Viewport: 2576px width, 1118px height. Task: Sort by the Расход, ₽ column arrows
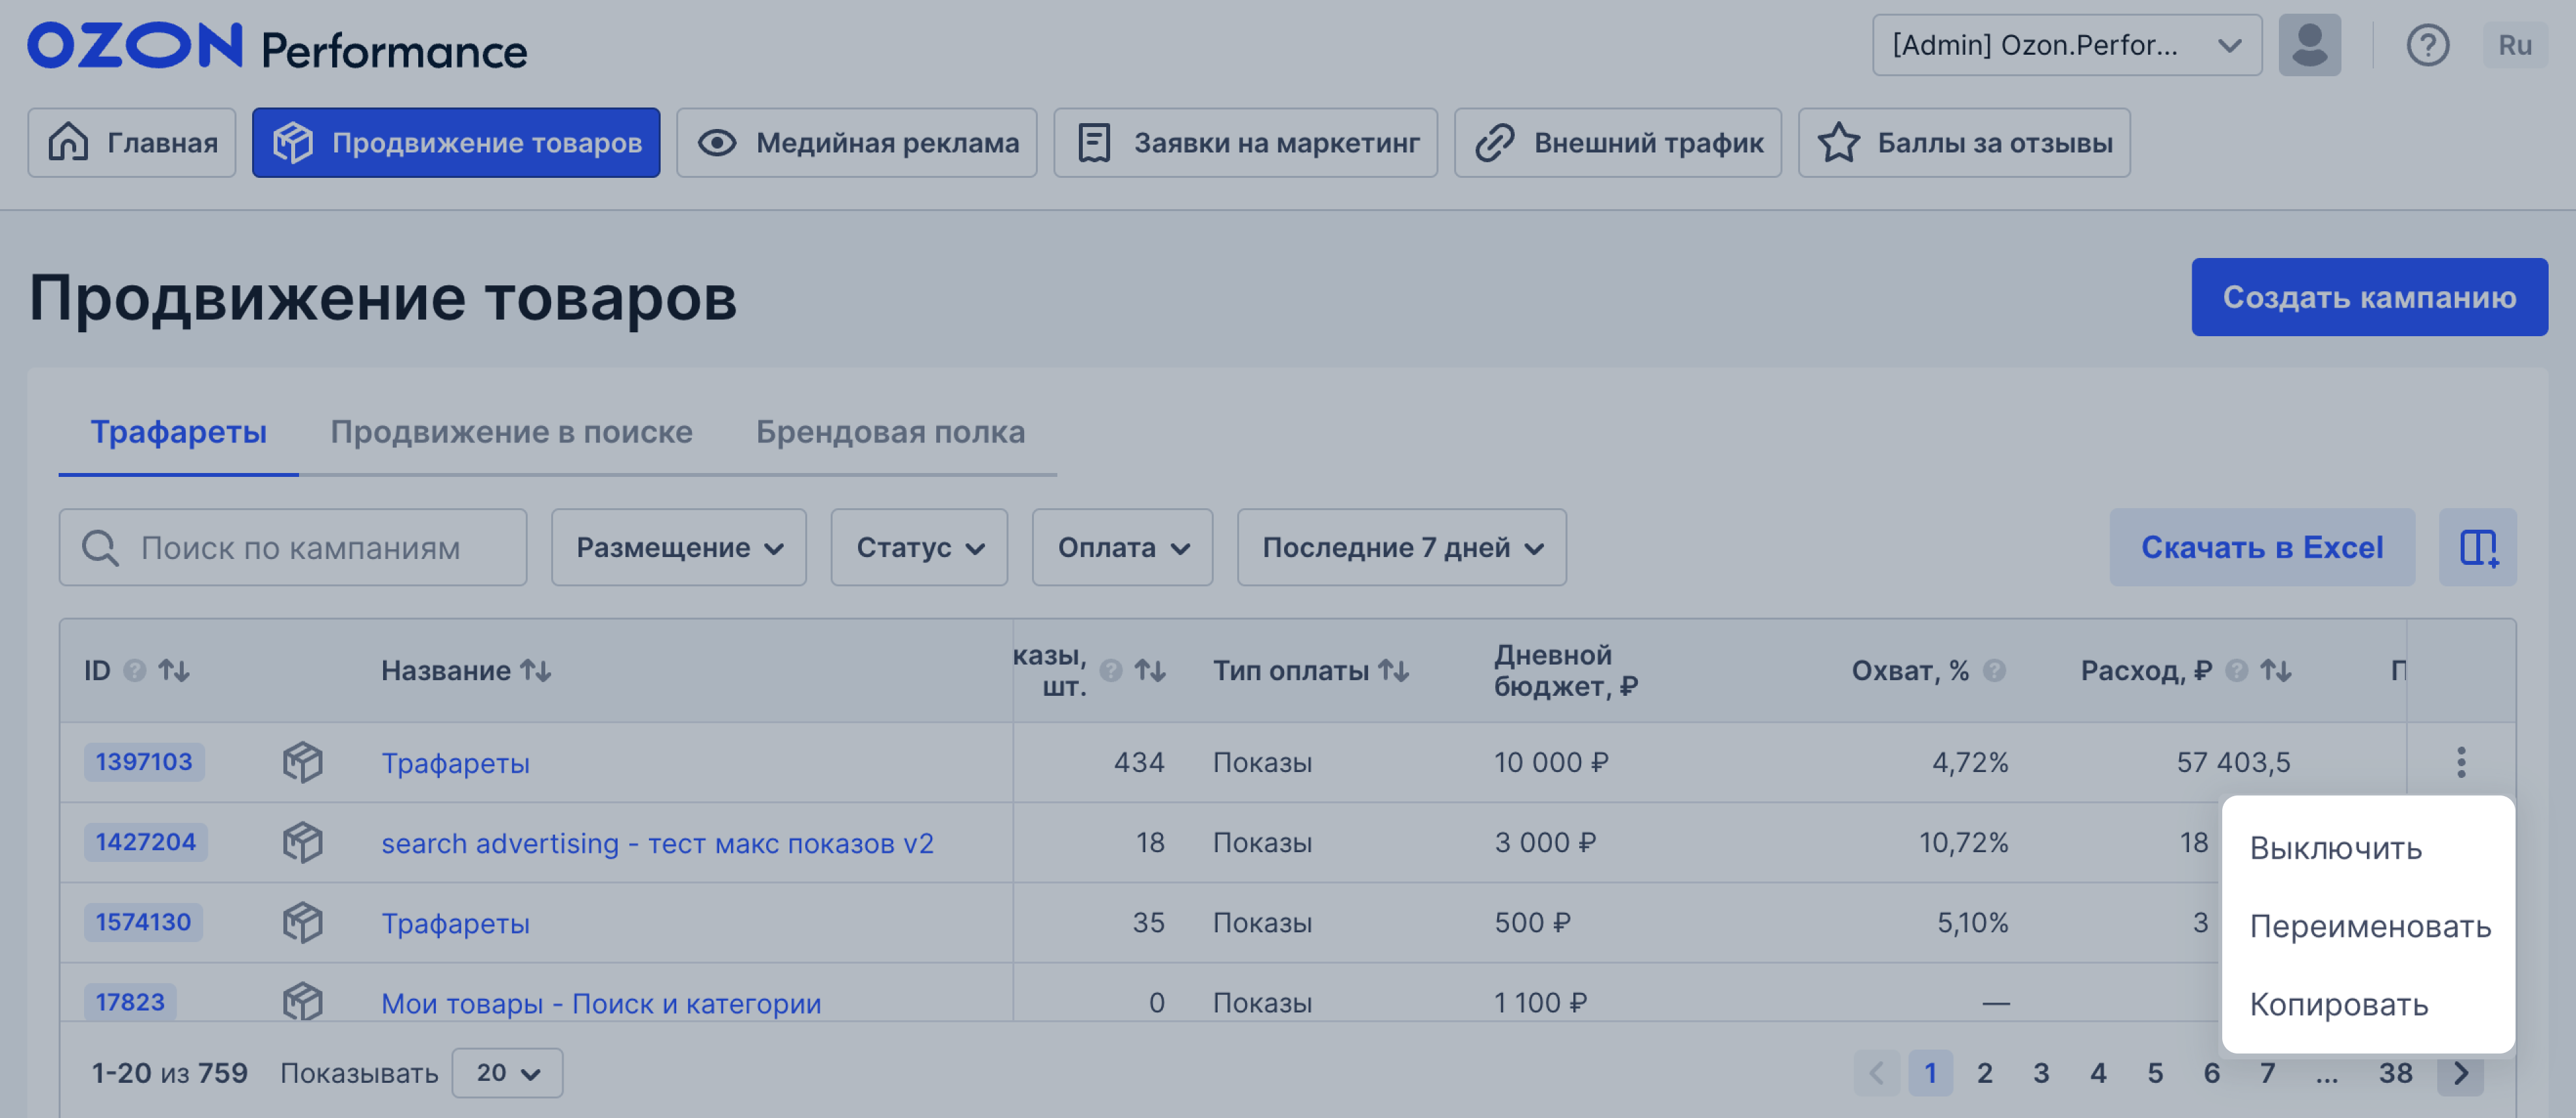[2276, 670]
